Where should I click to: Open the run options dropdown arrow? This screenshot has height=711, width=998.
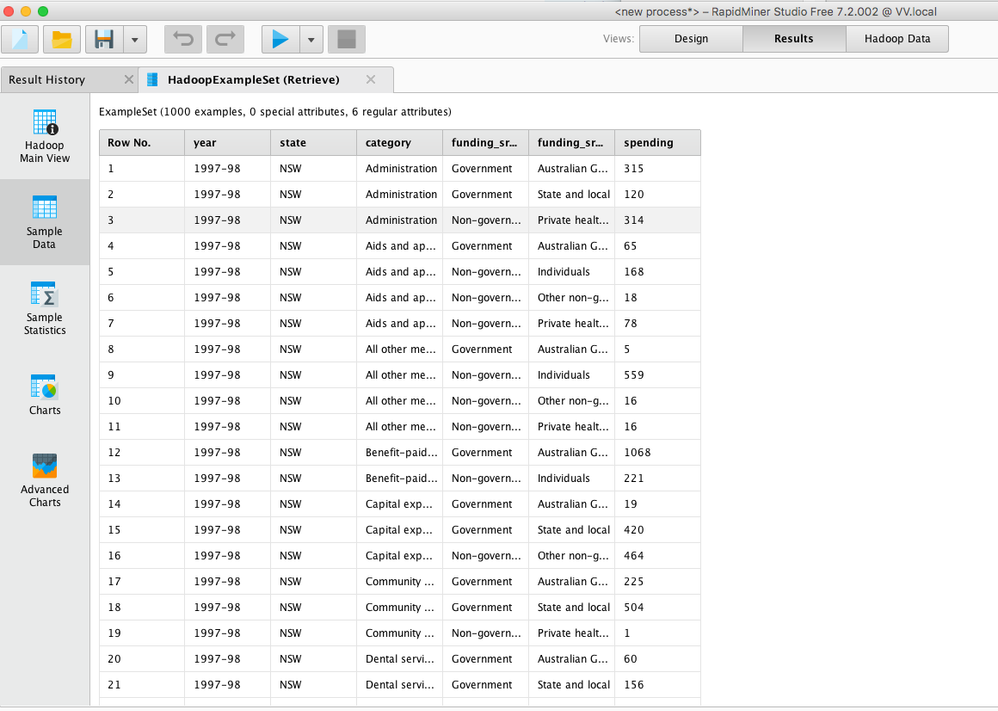click(311, 39)
